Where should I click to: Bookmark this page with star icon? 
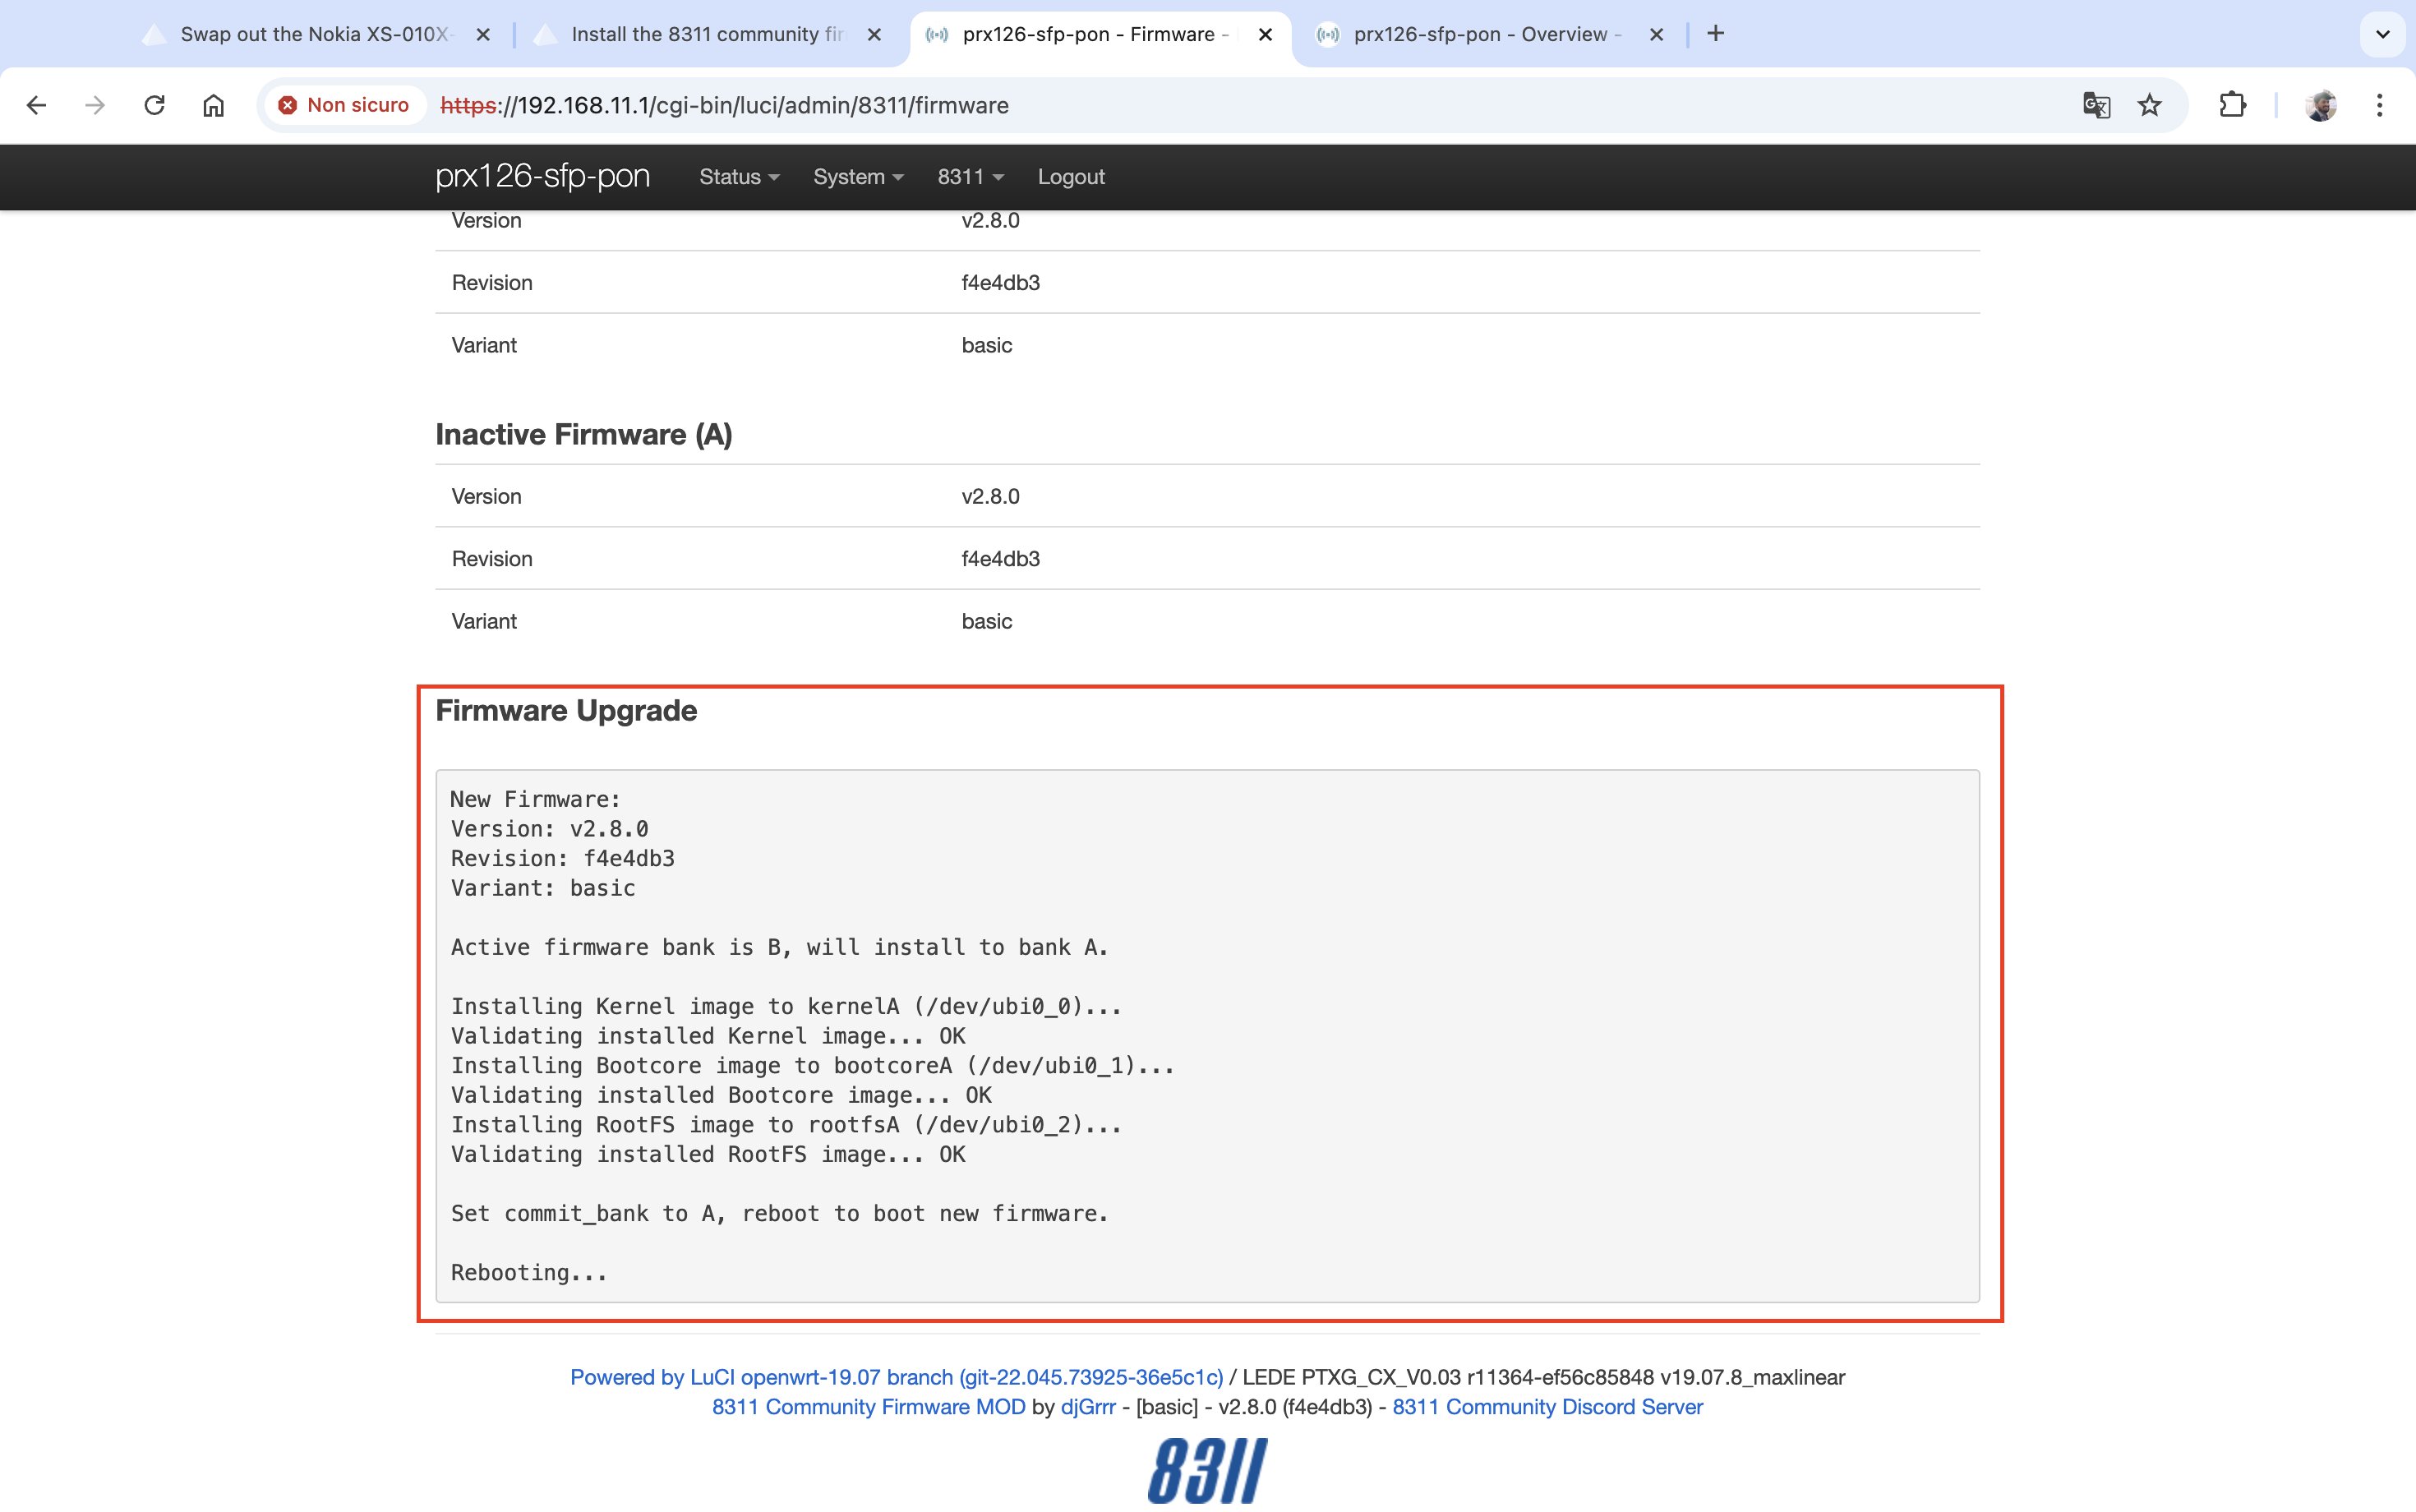2149,105
